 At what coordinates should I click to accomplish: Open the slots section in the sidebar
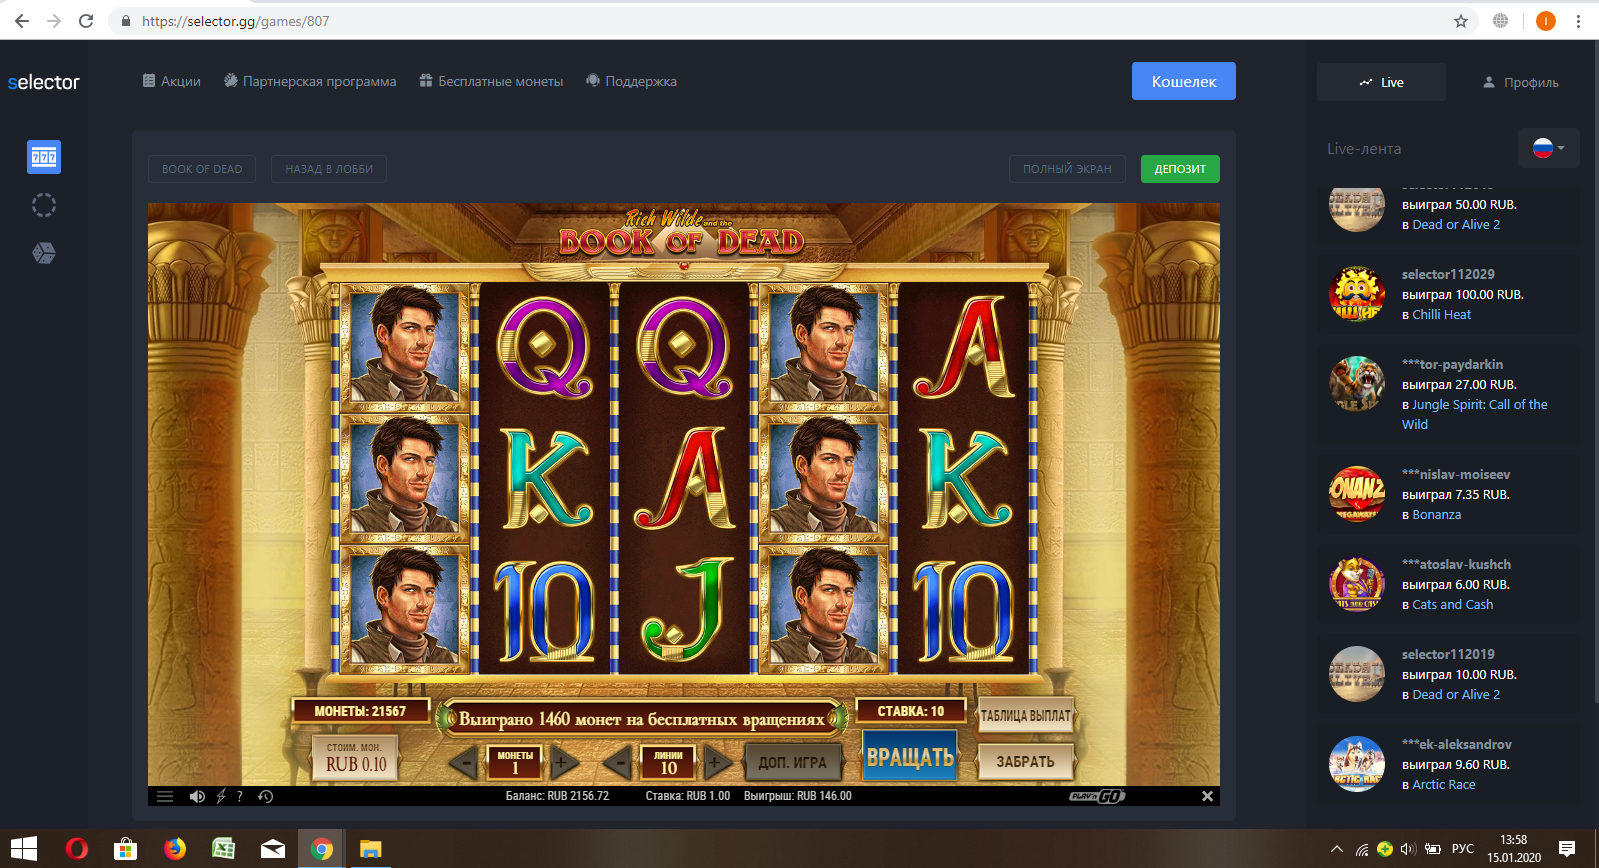tap(44, 157)
